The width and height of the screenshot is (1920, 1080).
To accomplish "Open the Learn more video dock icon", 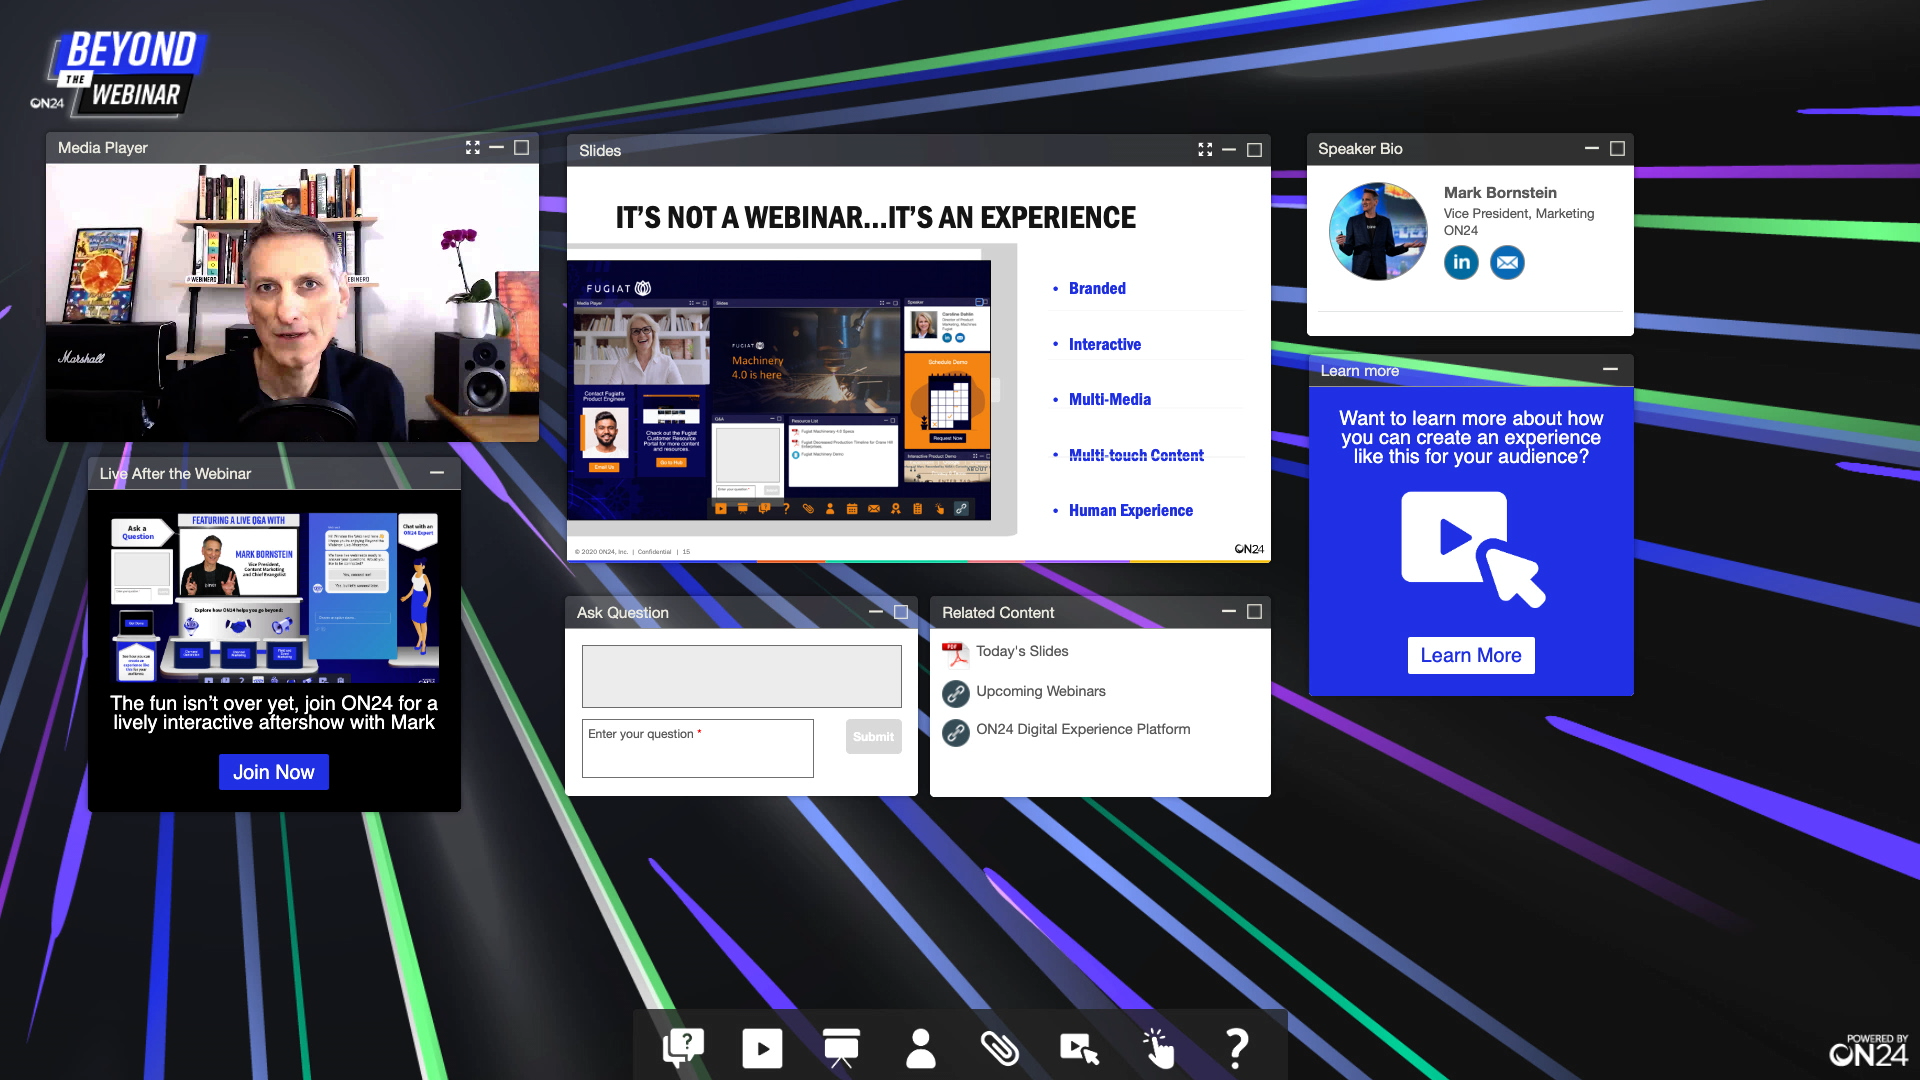I will pyautogui.click(x=1079, y=1048).
